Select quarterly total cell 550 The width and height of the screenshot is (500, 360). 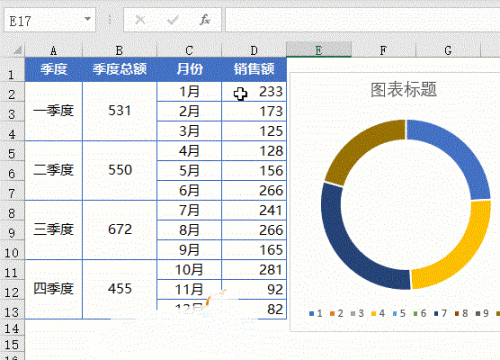pyautogui.click(x=119, y=170)
